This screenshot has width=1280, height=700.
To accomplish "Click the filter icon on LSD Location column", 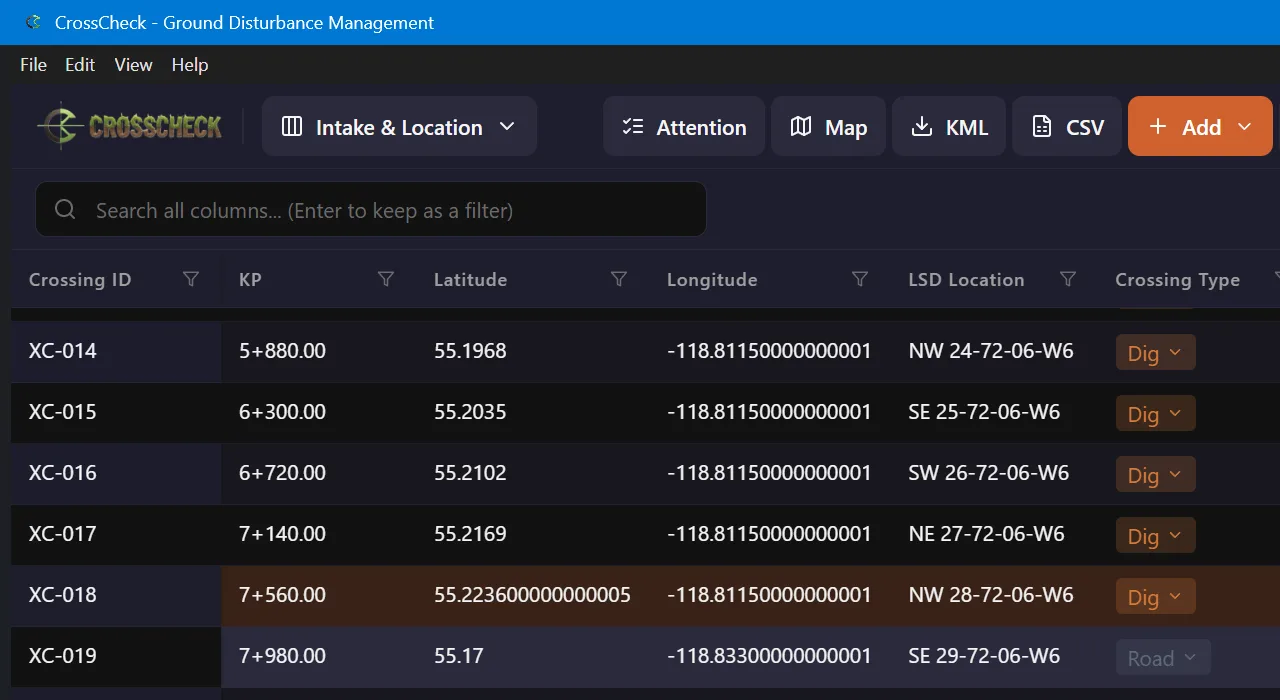I will (x=1068, y=279).
